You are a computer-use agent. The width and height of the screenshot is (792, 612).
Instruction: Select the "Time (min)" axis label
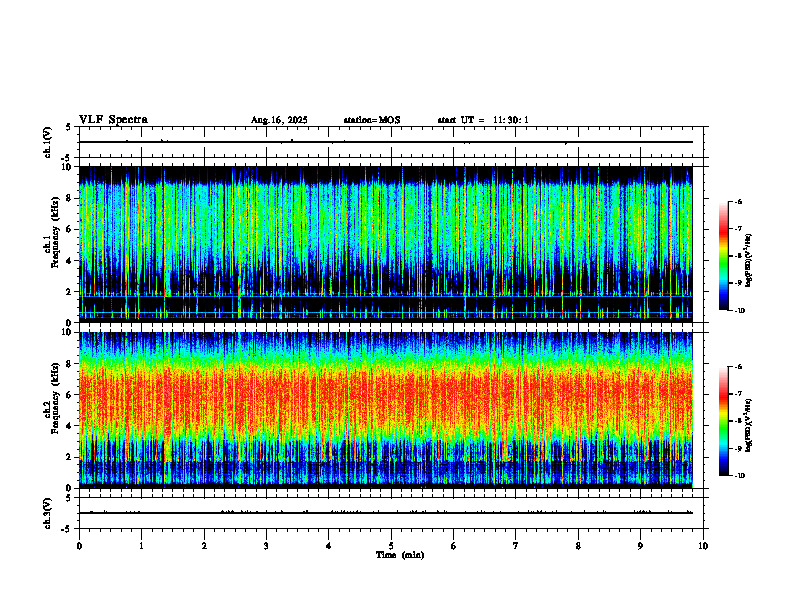(400, 555)
